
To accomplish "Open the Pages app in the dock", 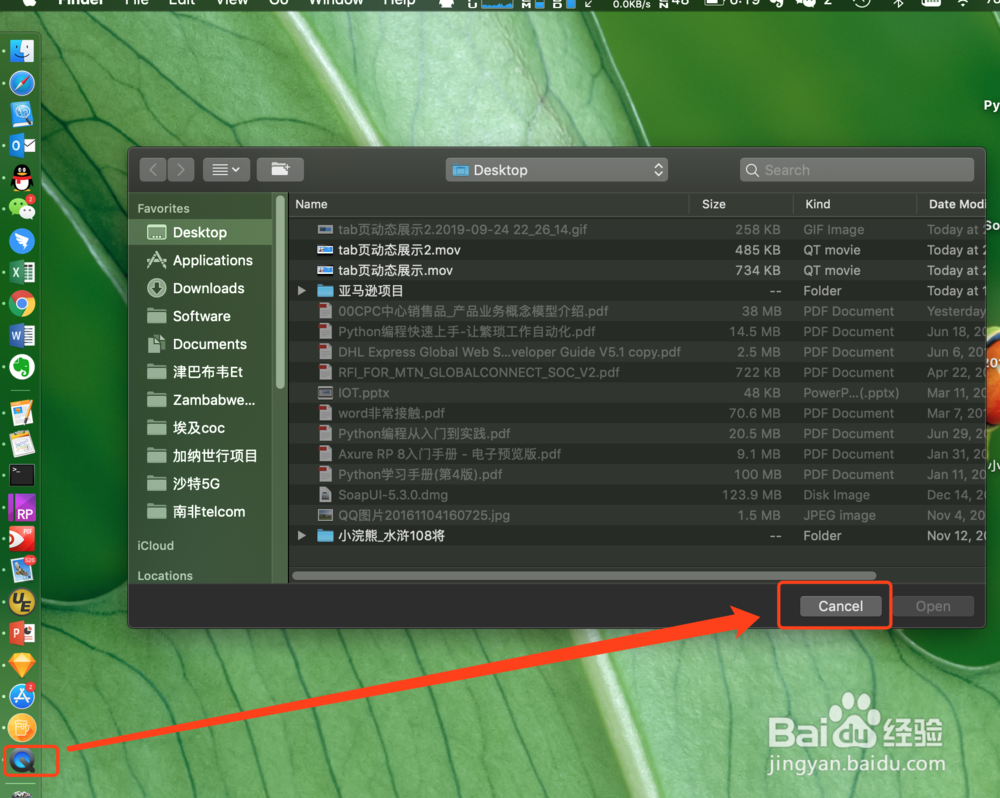I will coord(22,413).
